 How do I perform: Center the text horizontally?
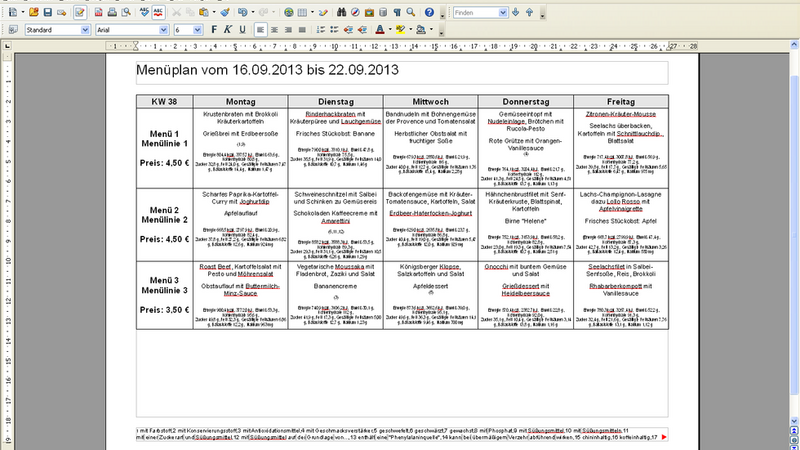point(274,30)
